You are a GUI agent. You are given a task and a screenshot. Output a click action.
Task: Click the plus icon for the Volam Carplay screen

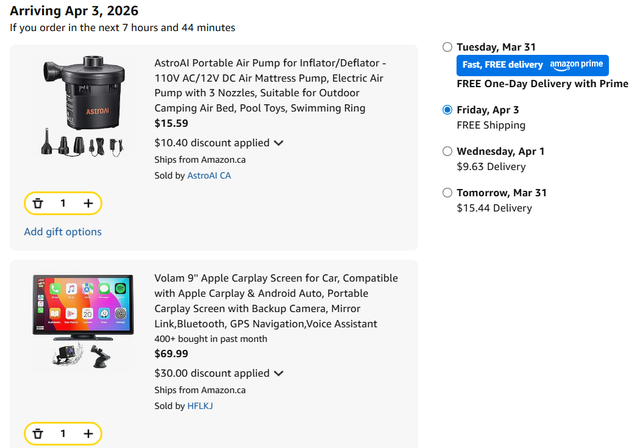tap(88, 434)
